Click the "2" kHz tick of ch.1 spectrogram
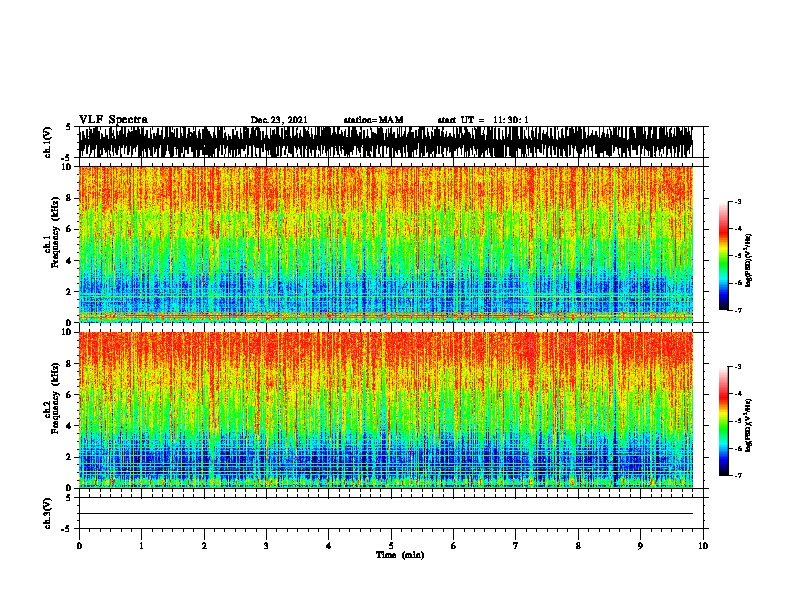Screen dimensions: 792x612 pos(70,291)
